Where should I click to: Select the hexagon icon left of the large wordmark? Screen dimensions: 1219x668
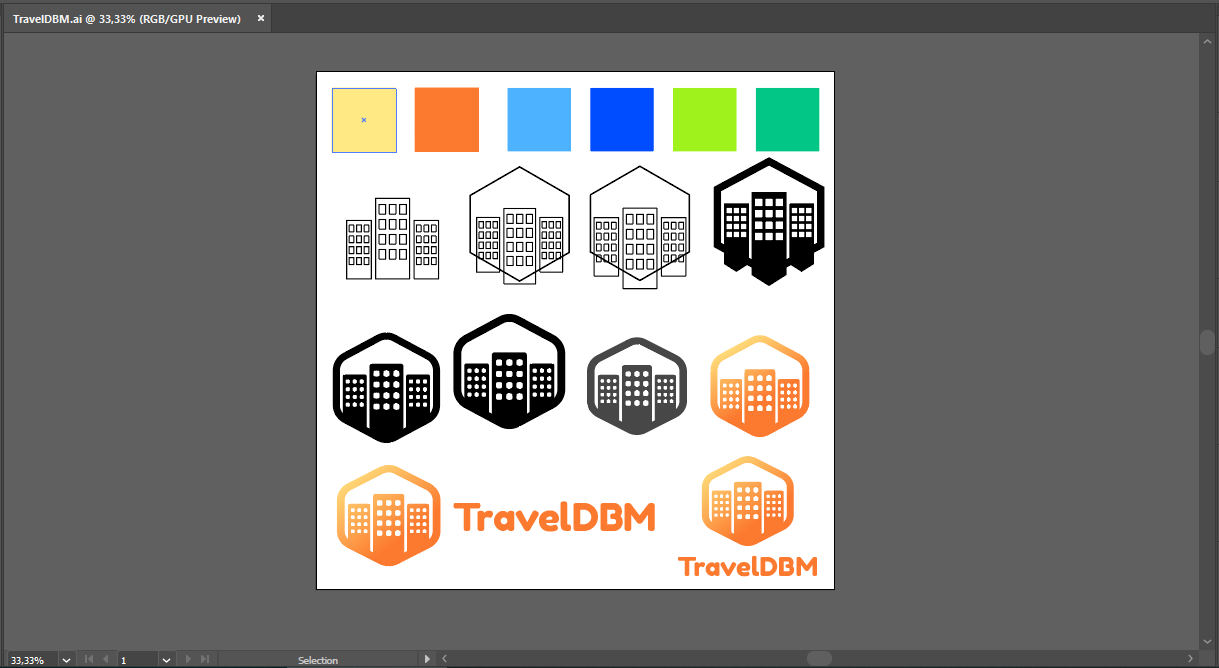[x=389, y=516]
